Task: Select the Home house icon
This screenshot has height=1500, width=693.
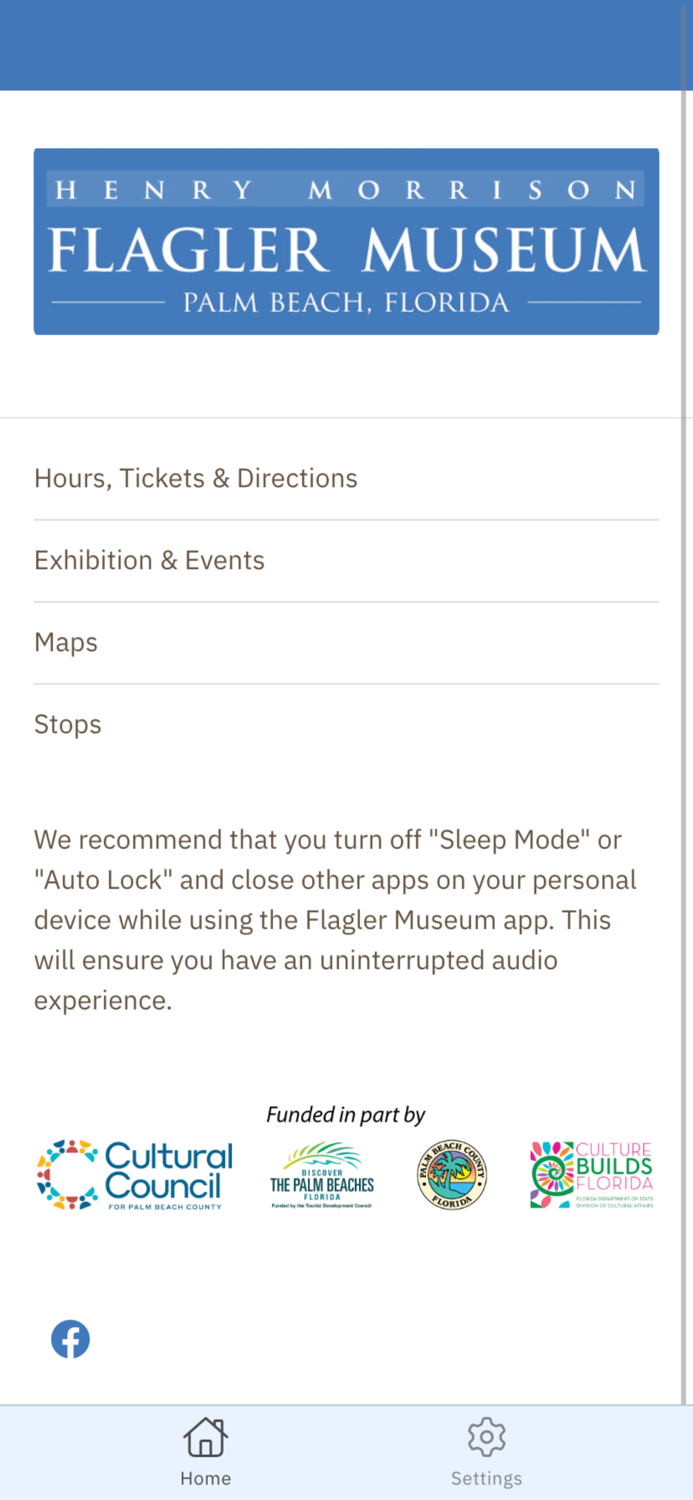Action: tap(205, 1436)
